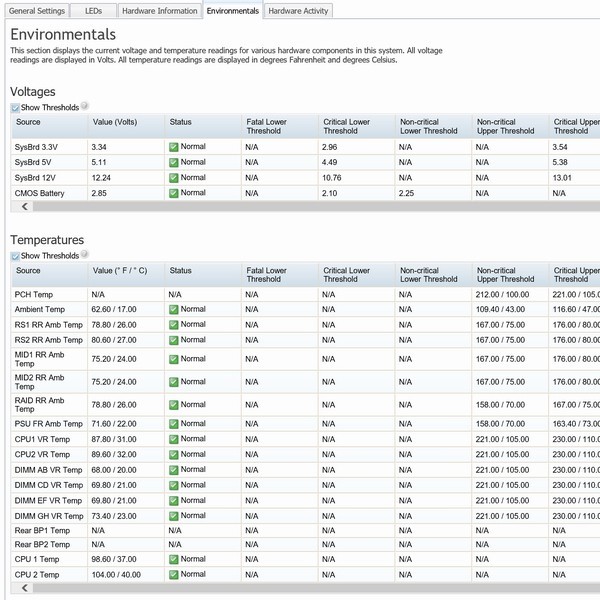
Task: Click the 109.40 / 43.00 threshold value
Action: (501, 309)
